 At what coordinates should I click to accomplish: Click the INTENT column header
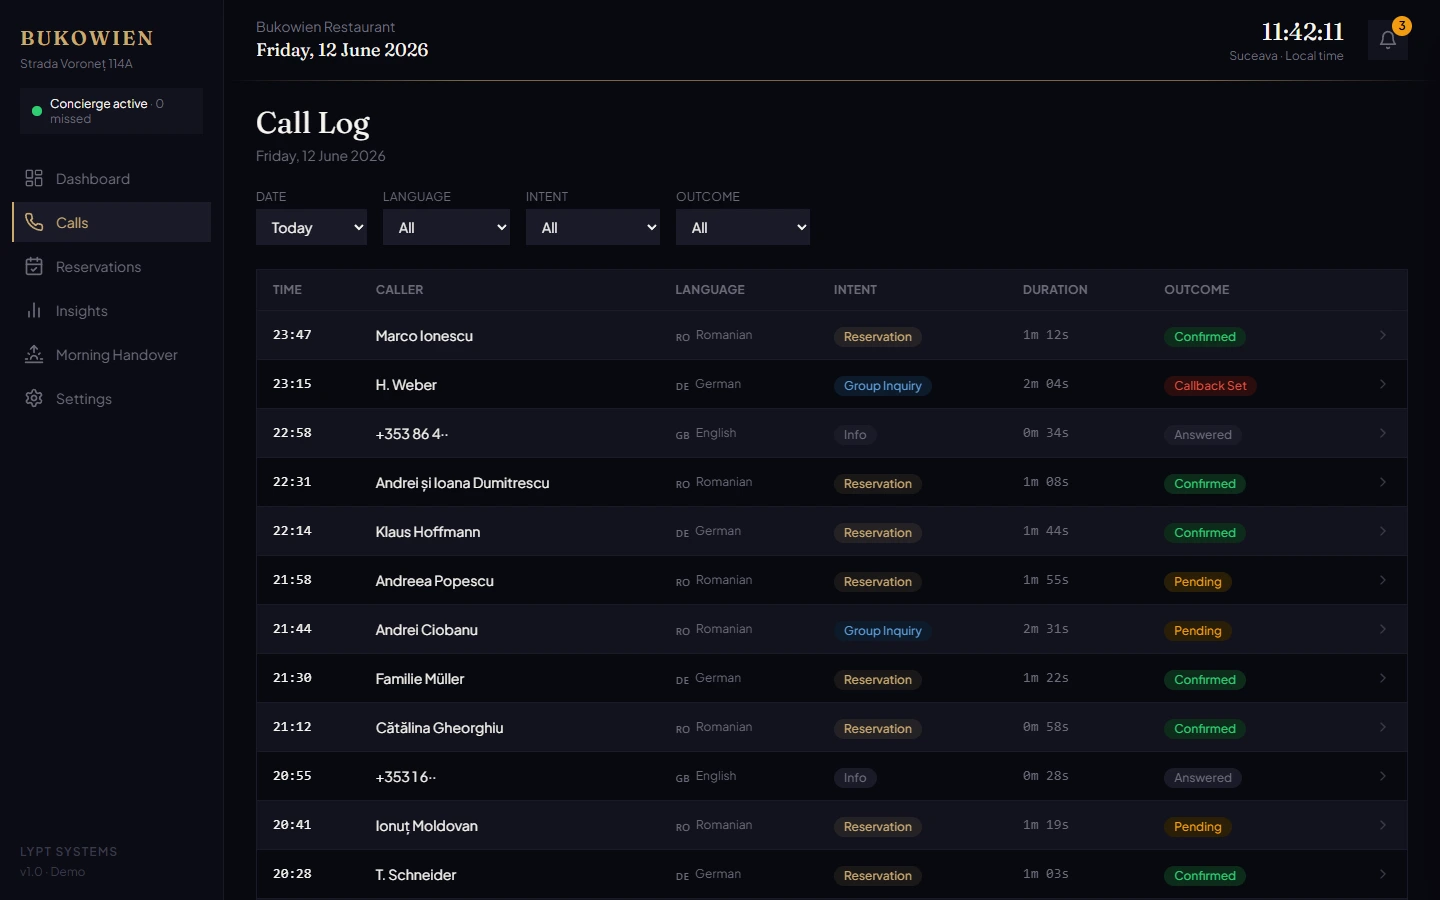pyautogui.click(x=855, y=290)
